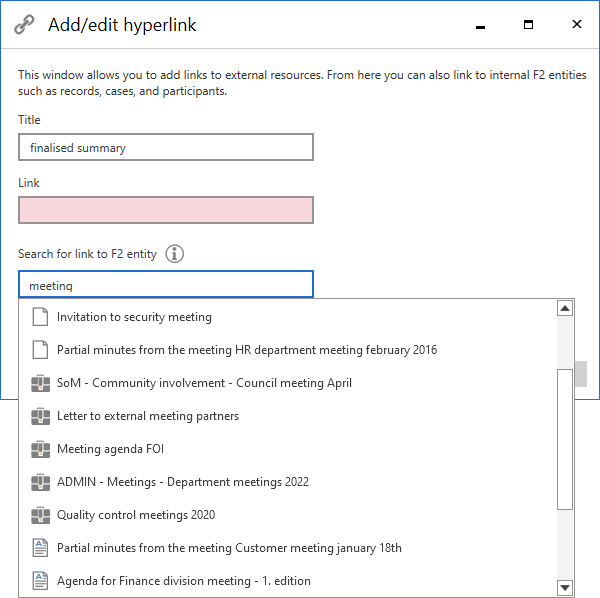Click document icon beside HR department minutes
This screenshot has width=600, height=598.
pos(40,350)
